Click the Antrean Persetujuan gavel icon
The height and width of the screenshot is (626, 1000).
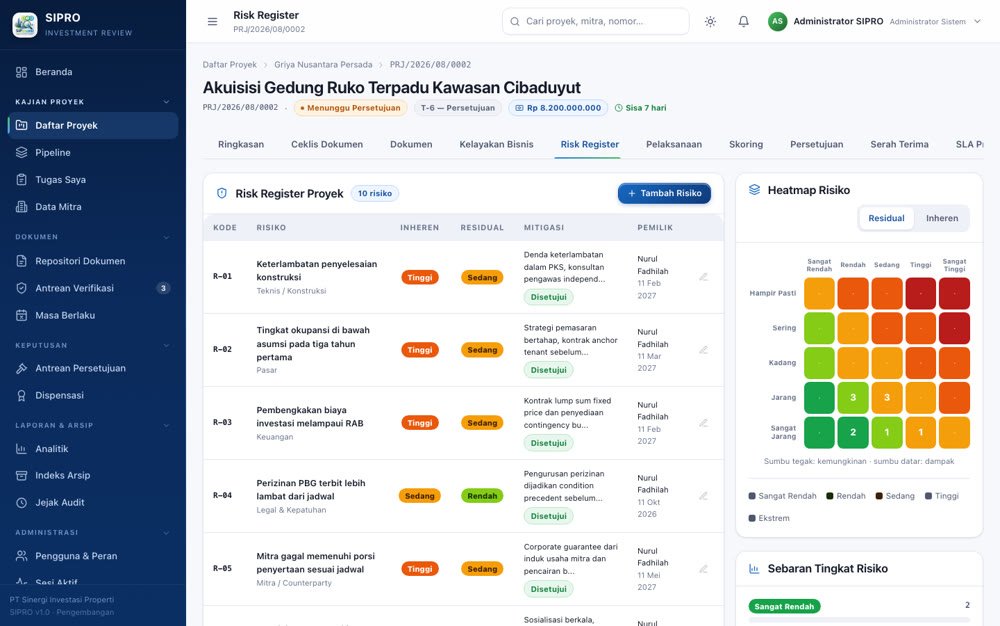tap(22, 368)
